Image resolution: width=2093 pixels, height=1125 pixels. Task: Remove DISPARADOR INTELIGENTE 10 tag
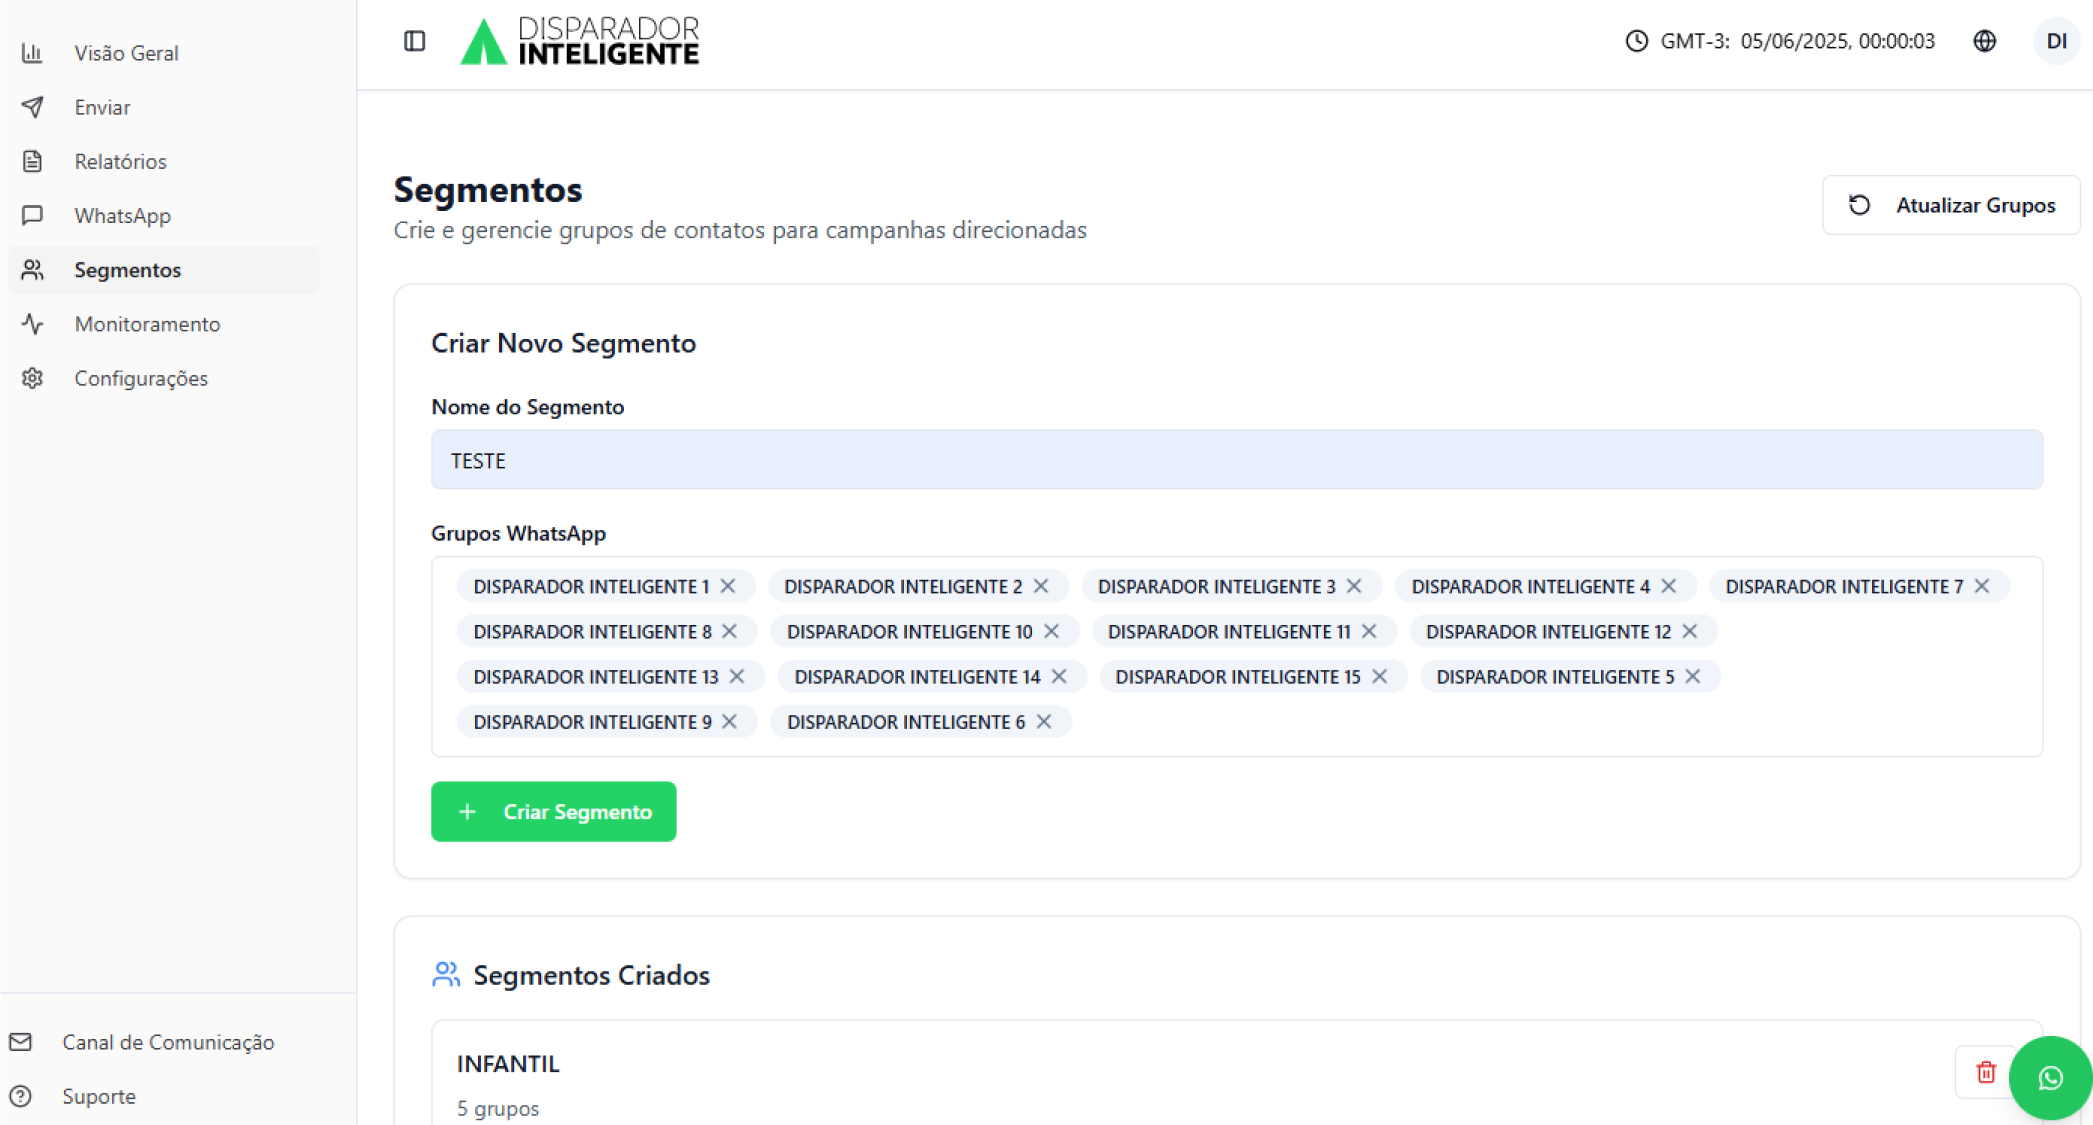pyautogui.click(x=1051, y=631)
